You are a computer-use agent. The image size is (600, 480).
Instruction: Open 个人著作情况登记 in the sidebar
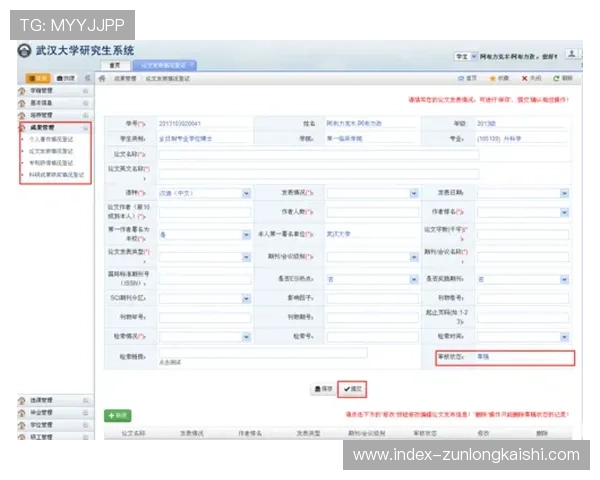click(x=51, y=139)
